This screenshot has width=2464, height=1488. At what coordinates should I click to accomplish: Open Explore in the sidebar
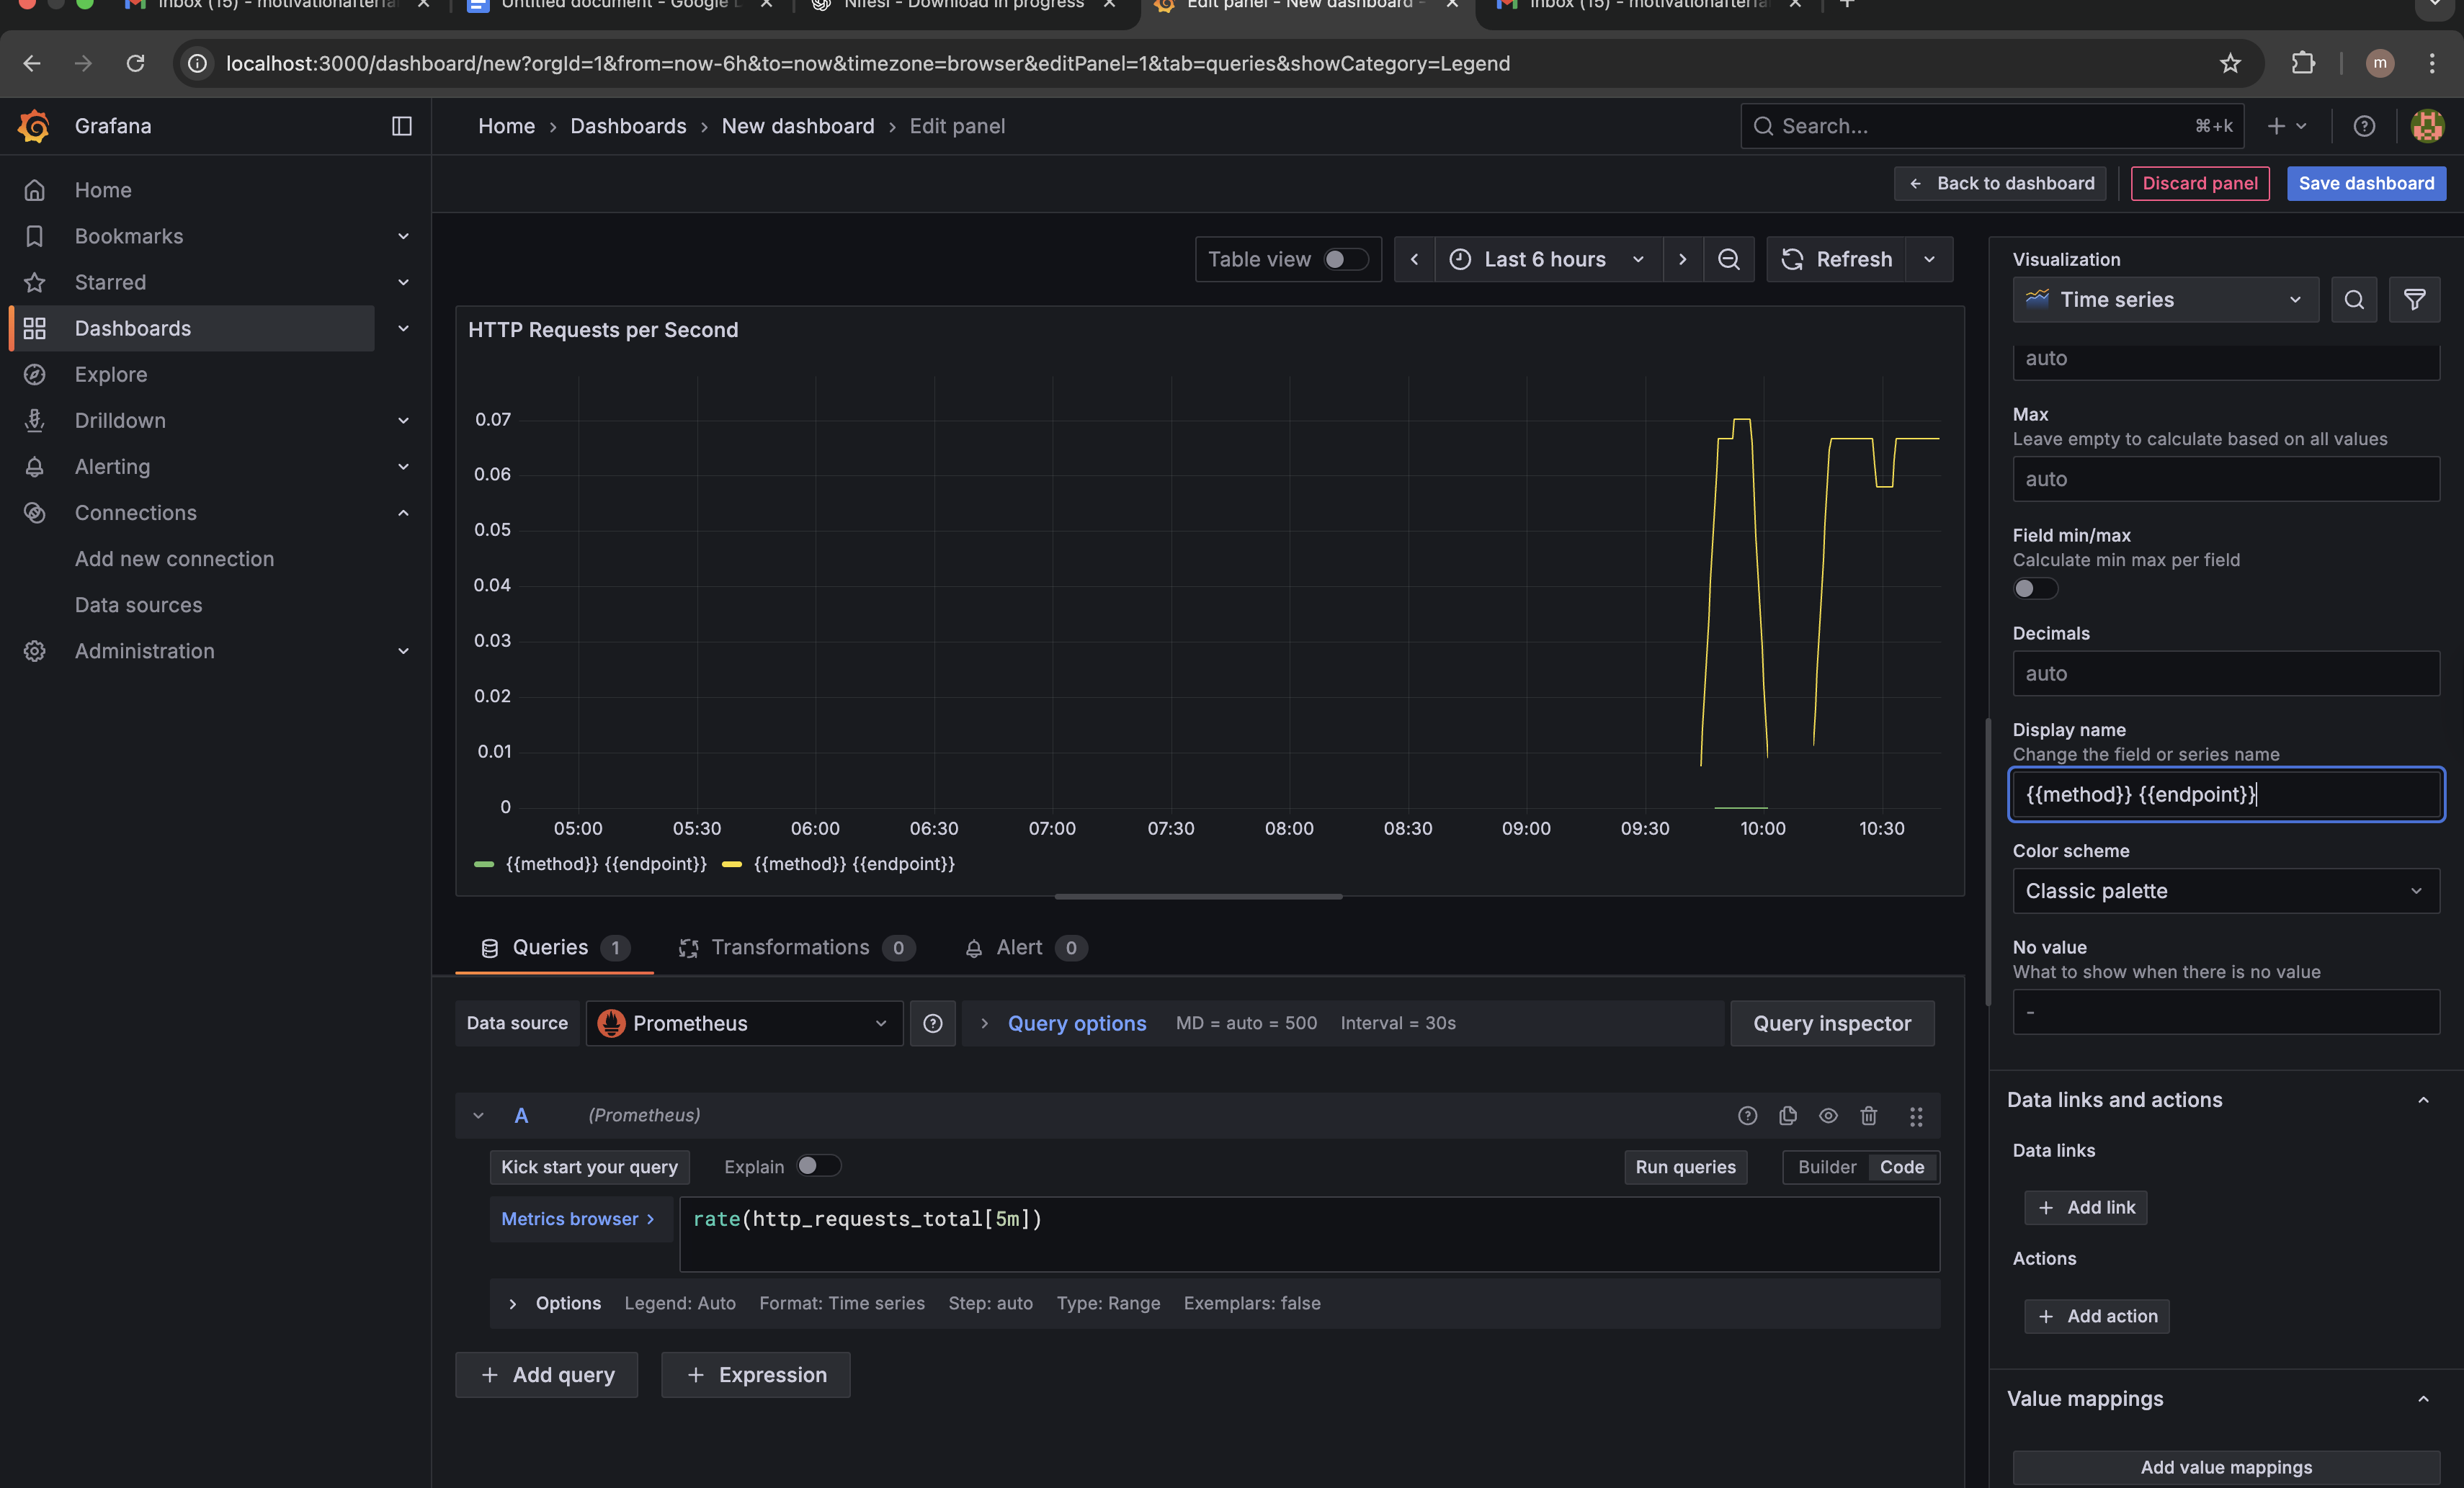point(111,374)
